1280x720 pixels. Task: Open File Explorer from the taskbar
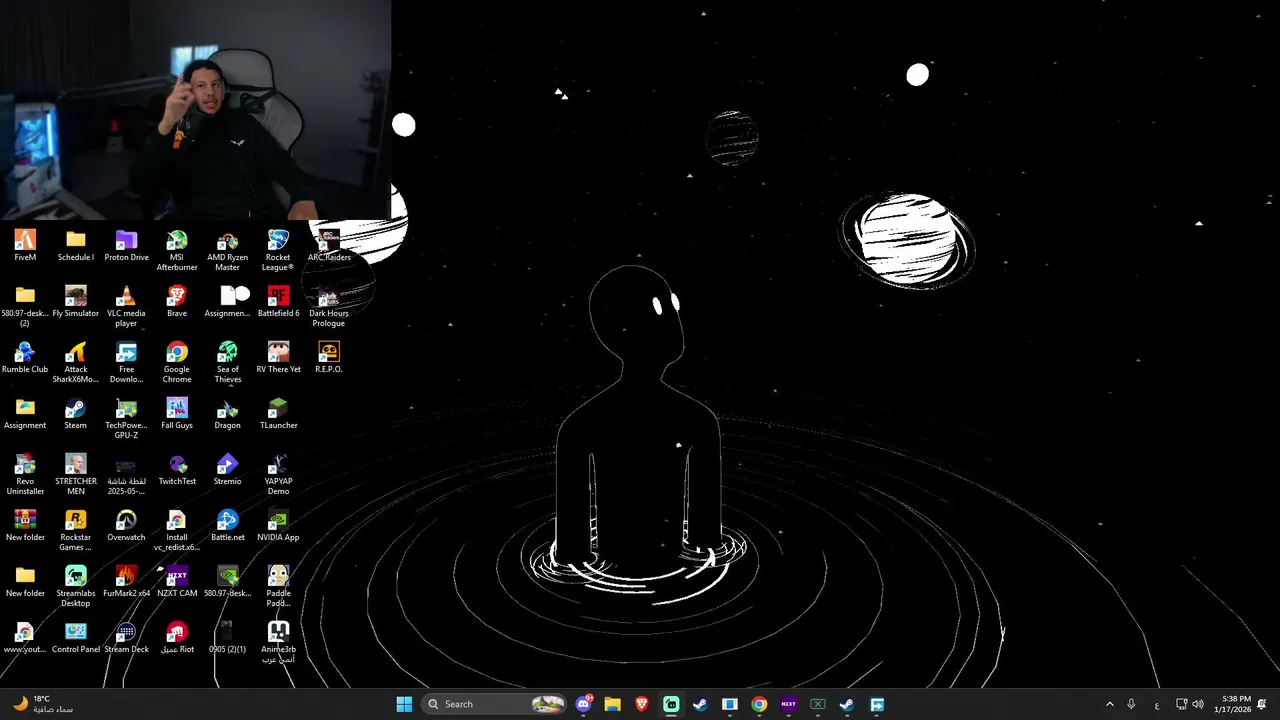pos(613,704)
